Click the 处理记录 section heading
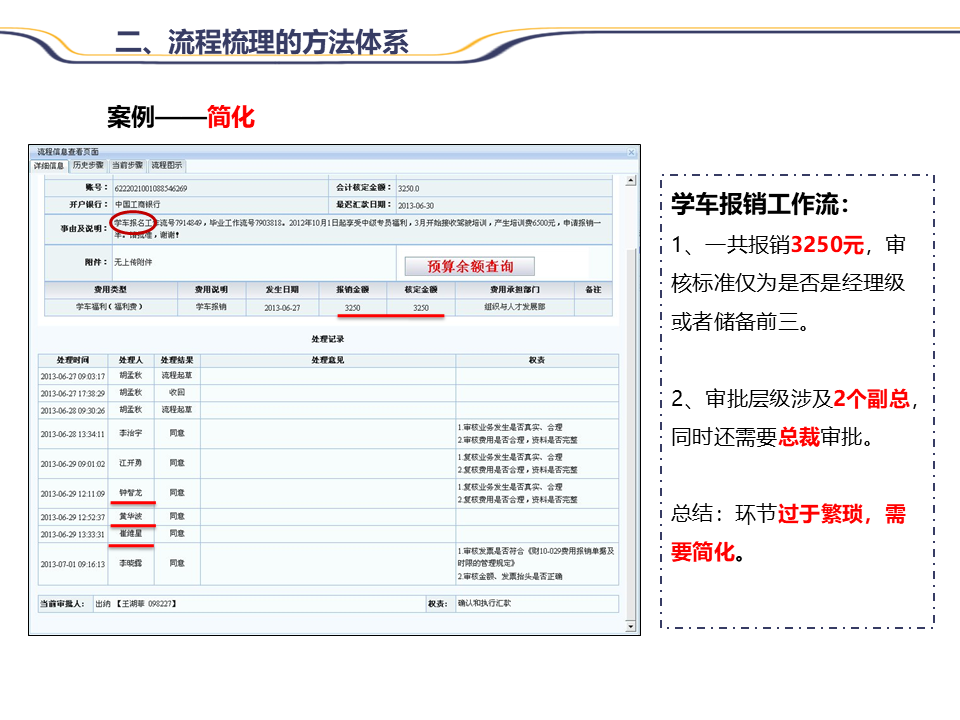This screenshot has width=960, height=720. click(328, 339)
